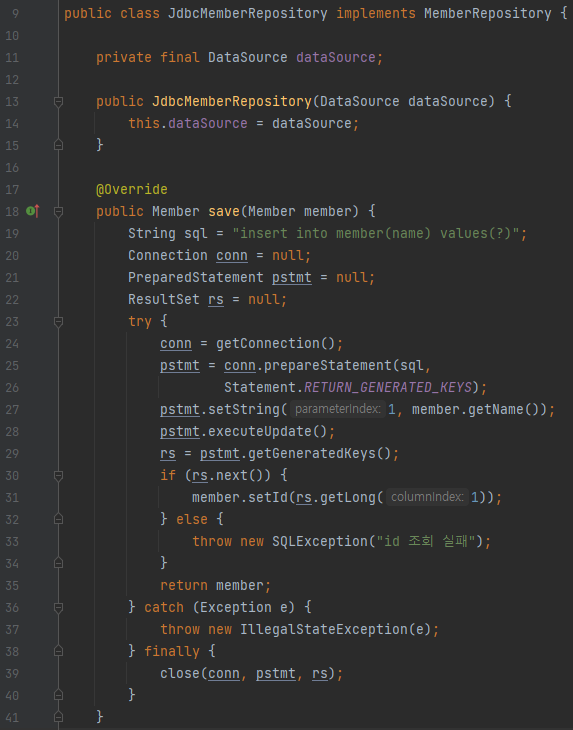Click the IllegalStateException class name
The height and width of the screenshot is (730, 573).
(x=324, y=629)
